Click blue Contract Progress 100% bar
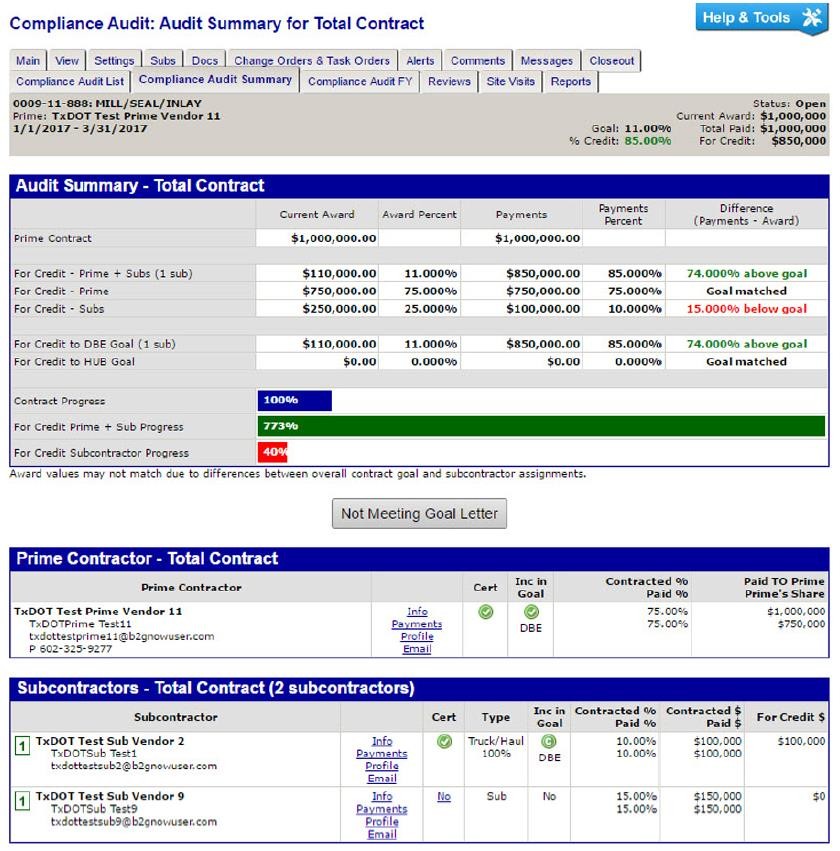The height and width of the screenshot is (851, 840). (294, 401)
